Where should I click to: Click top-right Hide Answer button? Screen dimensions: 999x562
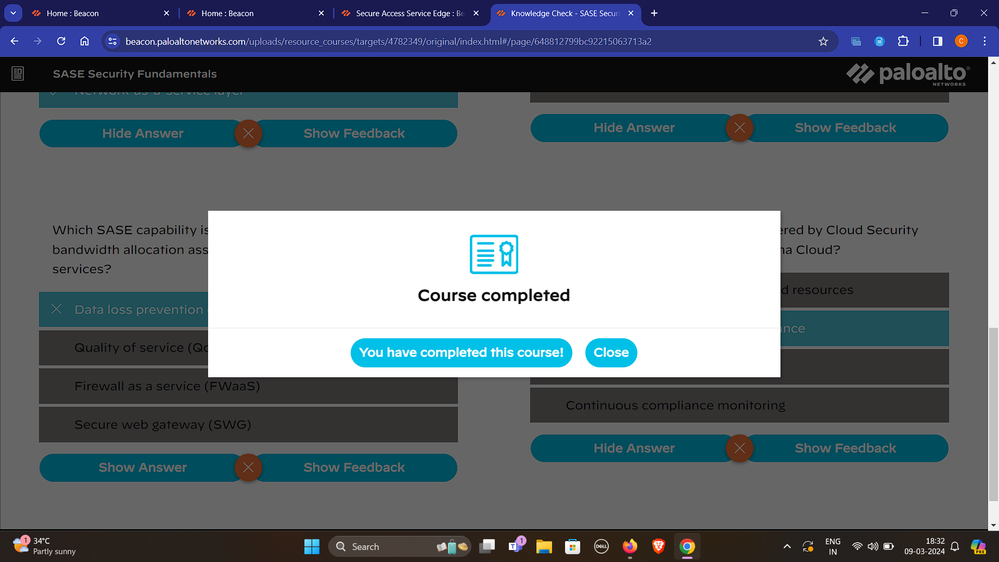633,127
